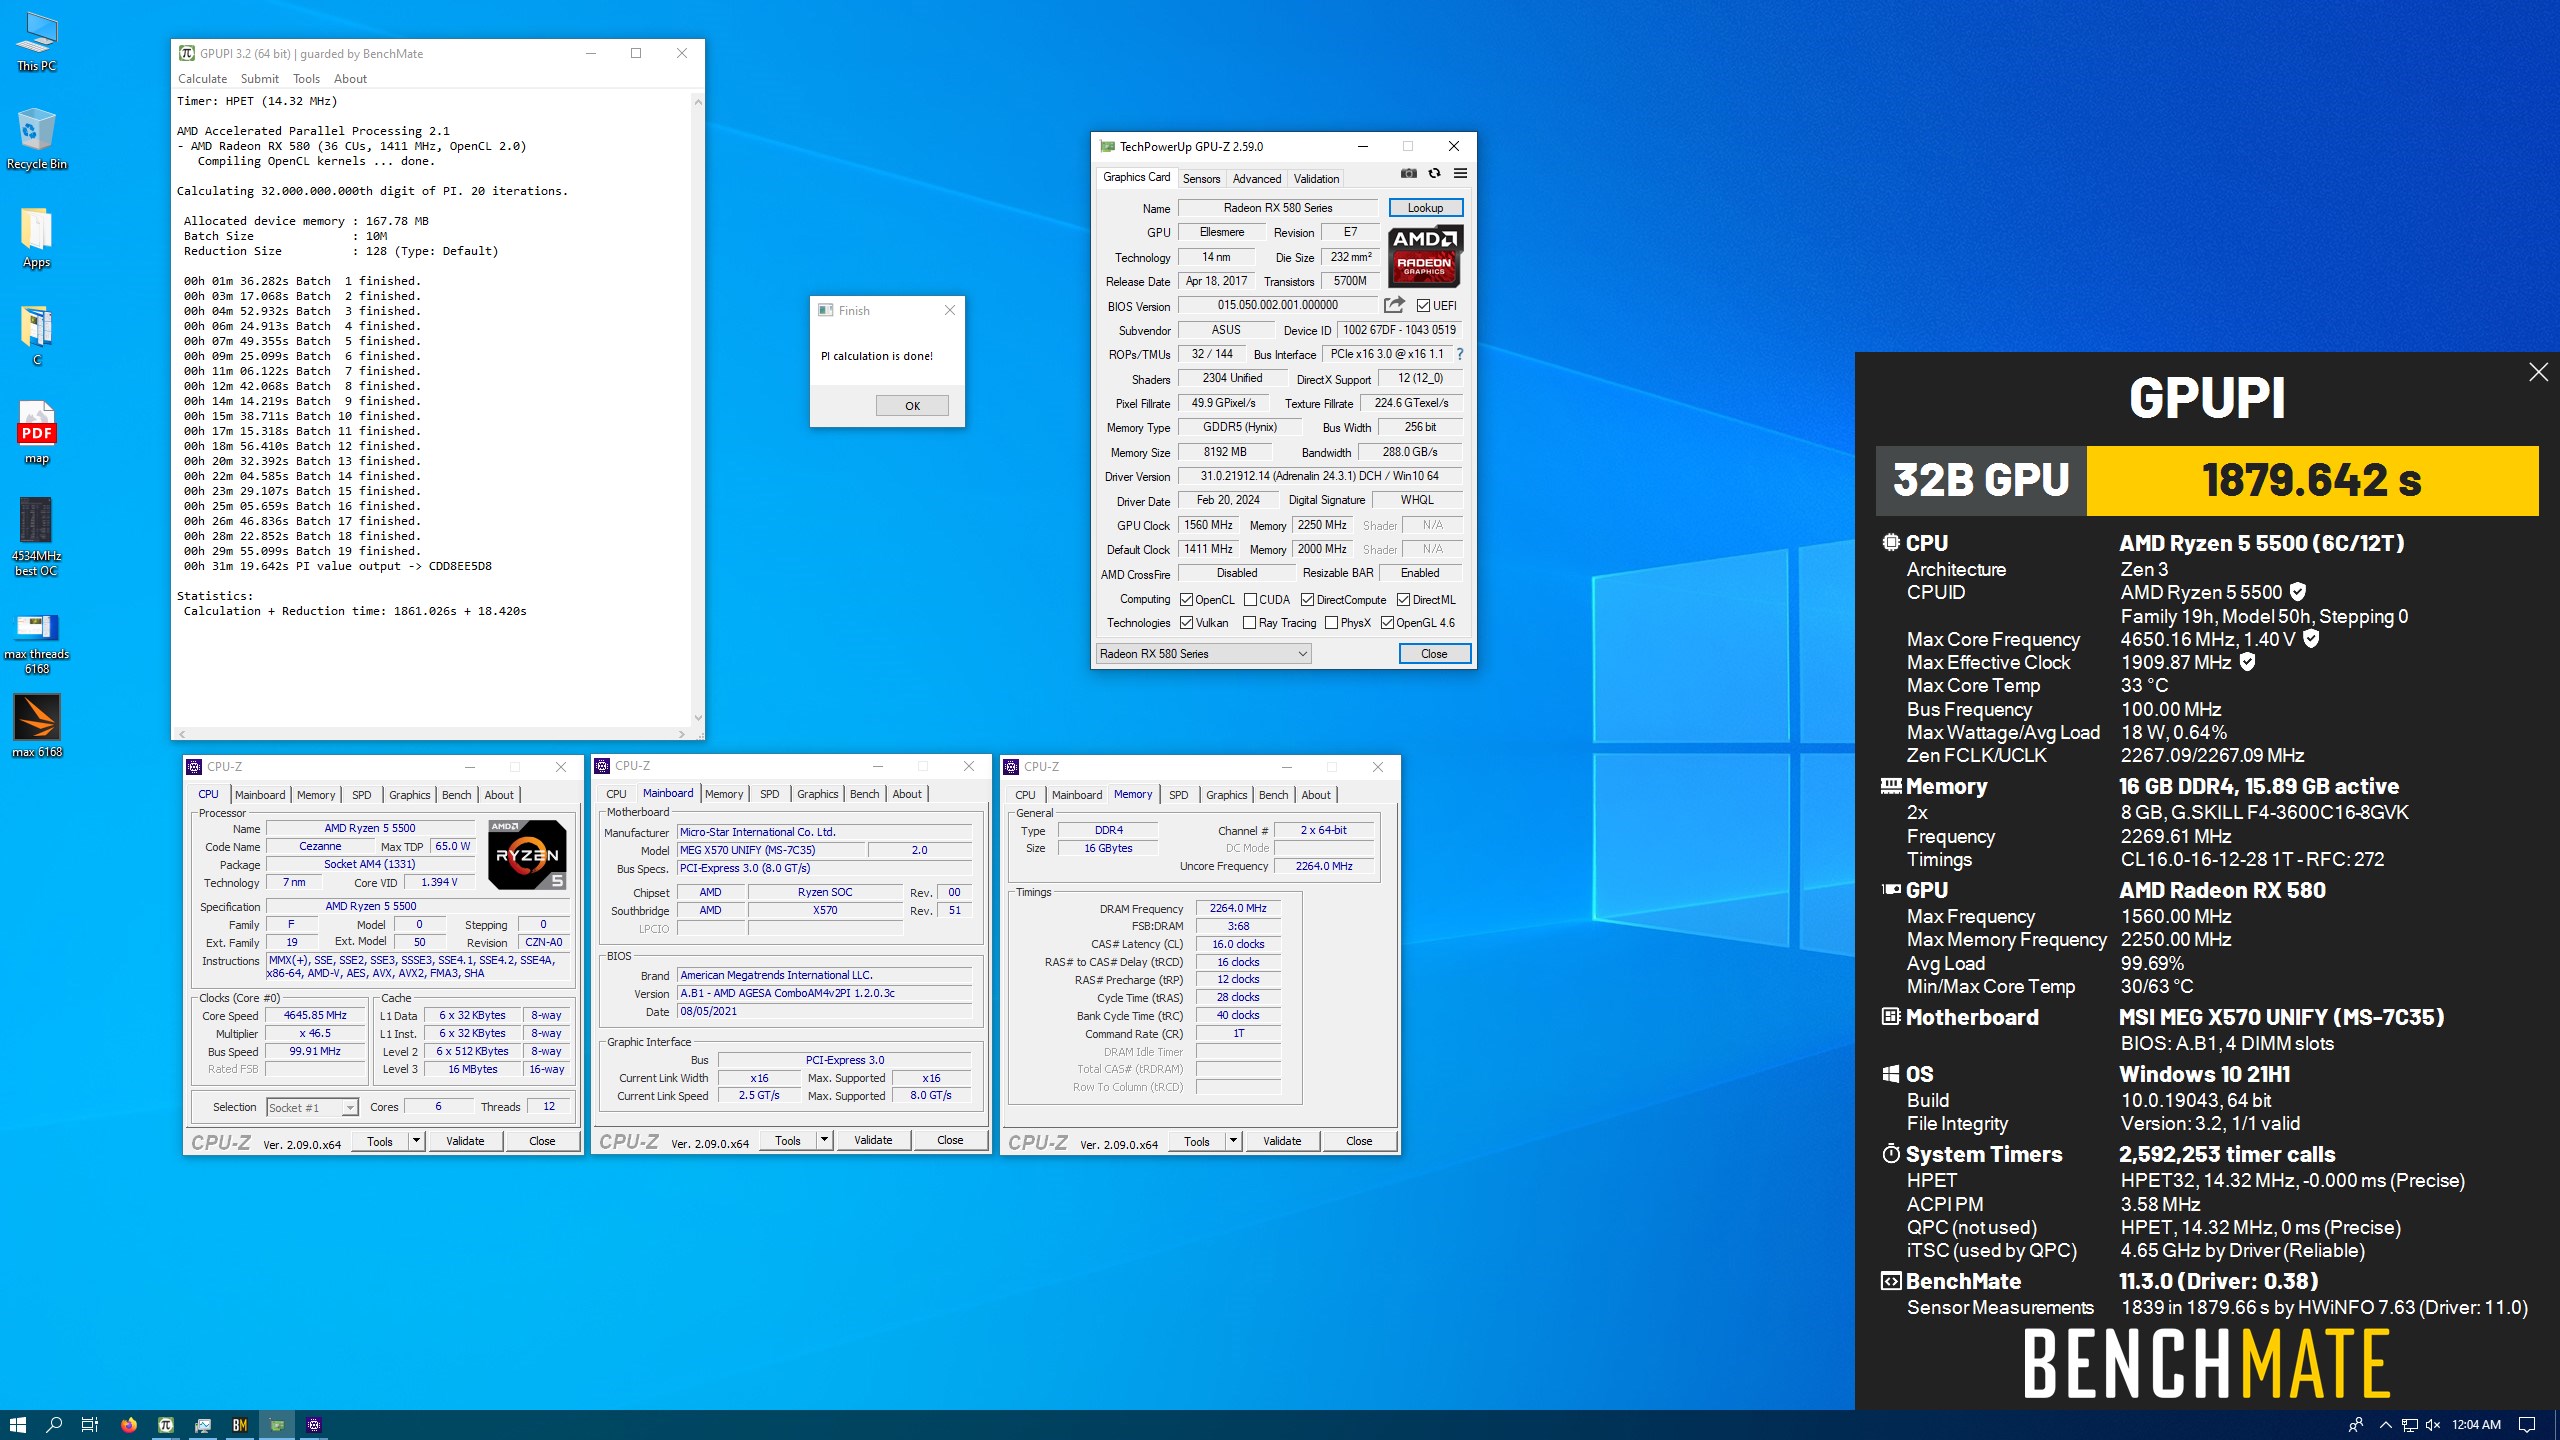The width and height of the screenshot is (2560, 1440).
Task: Click Close button in GPU-Z
Action: pyautogui.click(x=1434, y=654)
